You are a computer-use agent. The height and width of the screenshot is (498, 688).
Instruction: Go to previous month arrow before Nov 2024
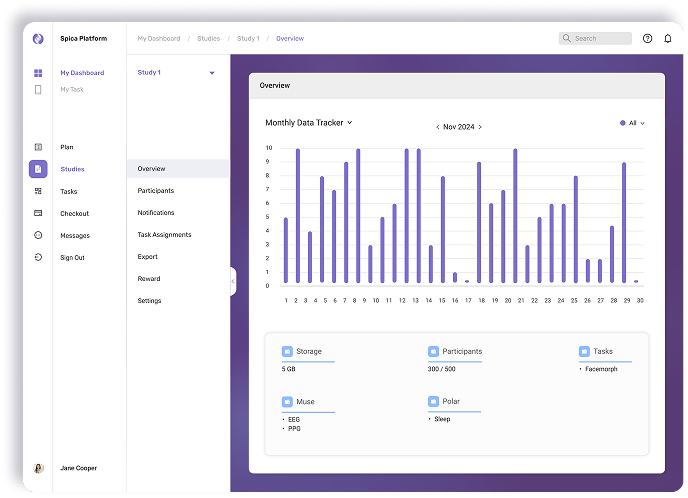point(437,127)
